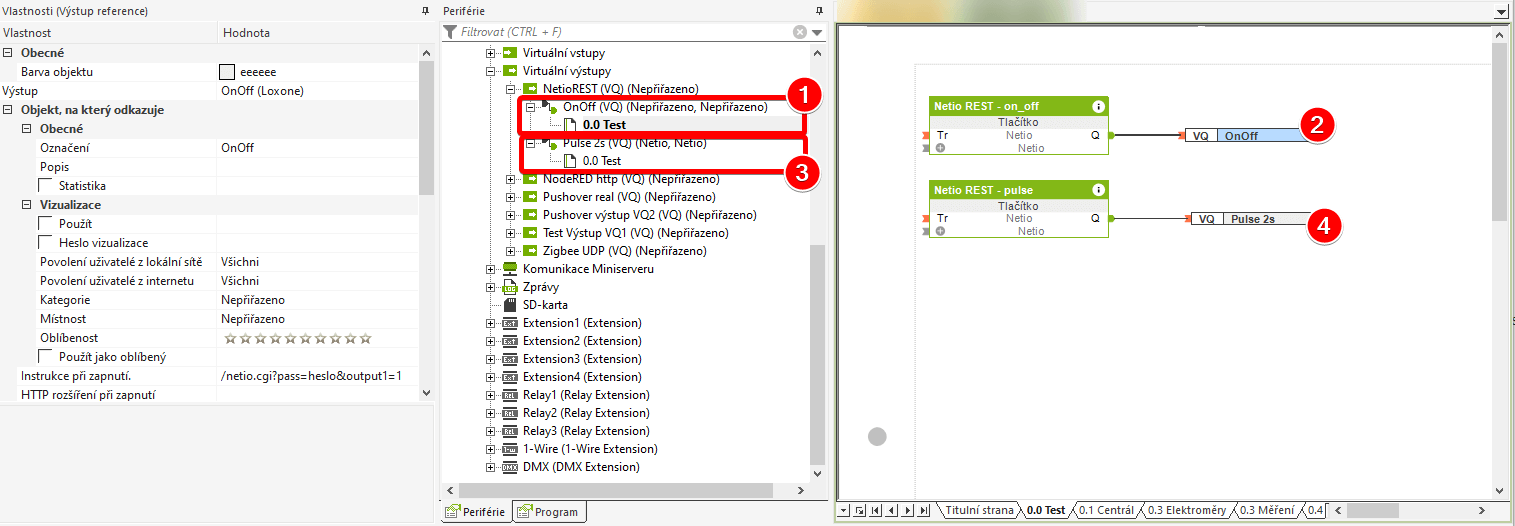Click the DMX extension icon
The image size is (1515, 526).
(510, 467)
